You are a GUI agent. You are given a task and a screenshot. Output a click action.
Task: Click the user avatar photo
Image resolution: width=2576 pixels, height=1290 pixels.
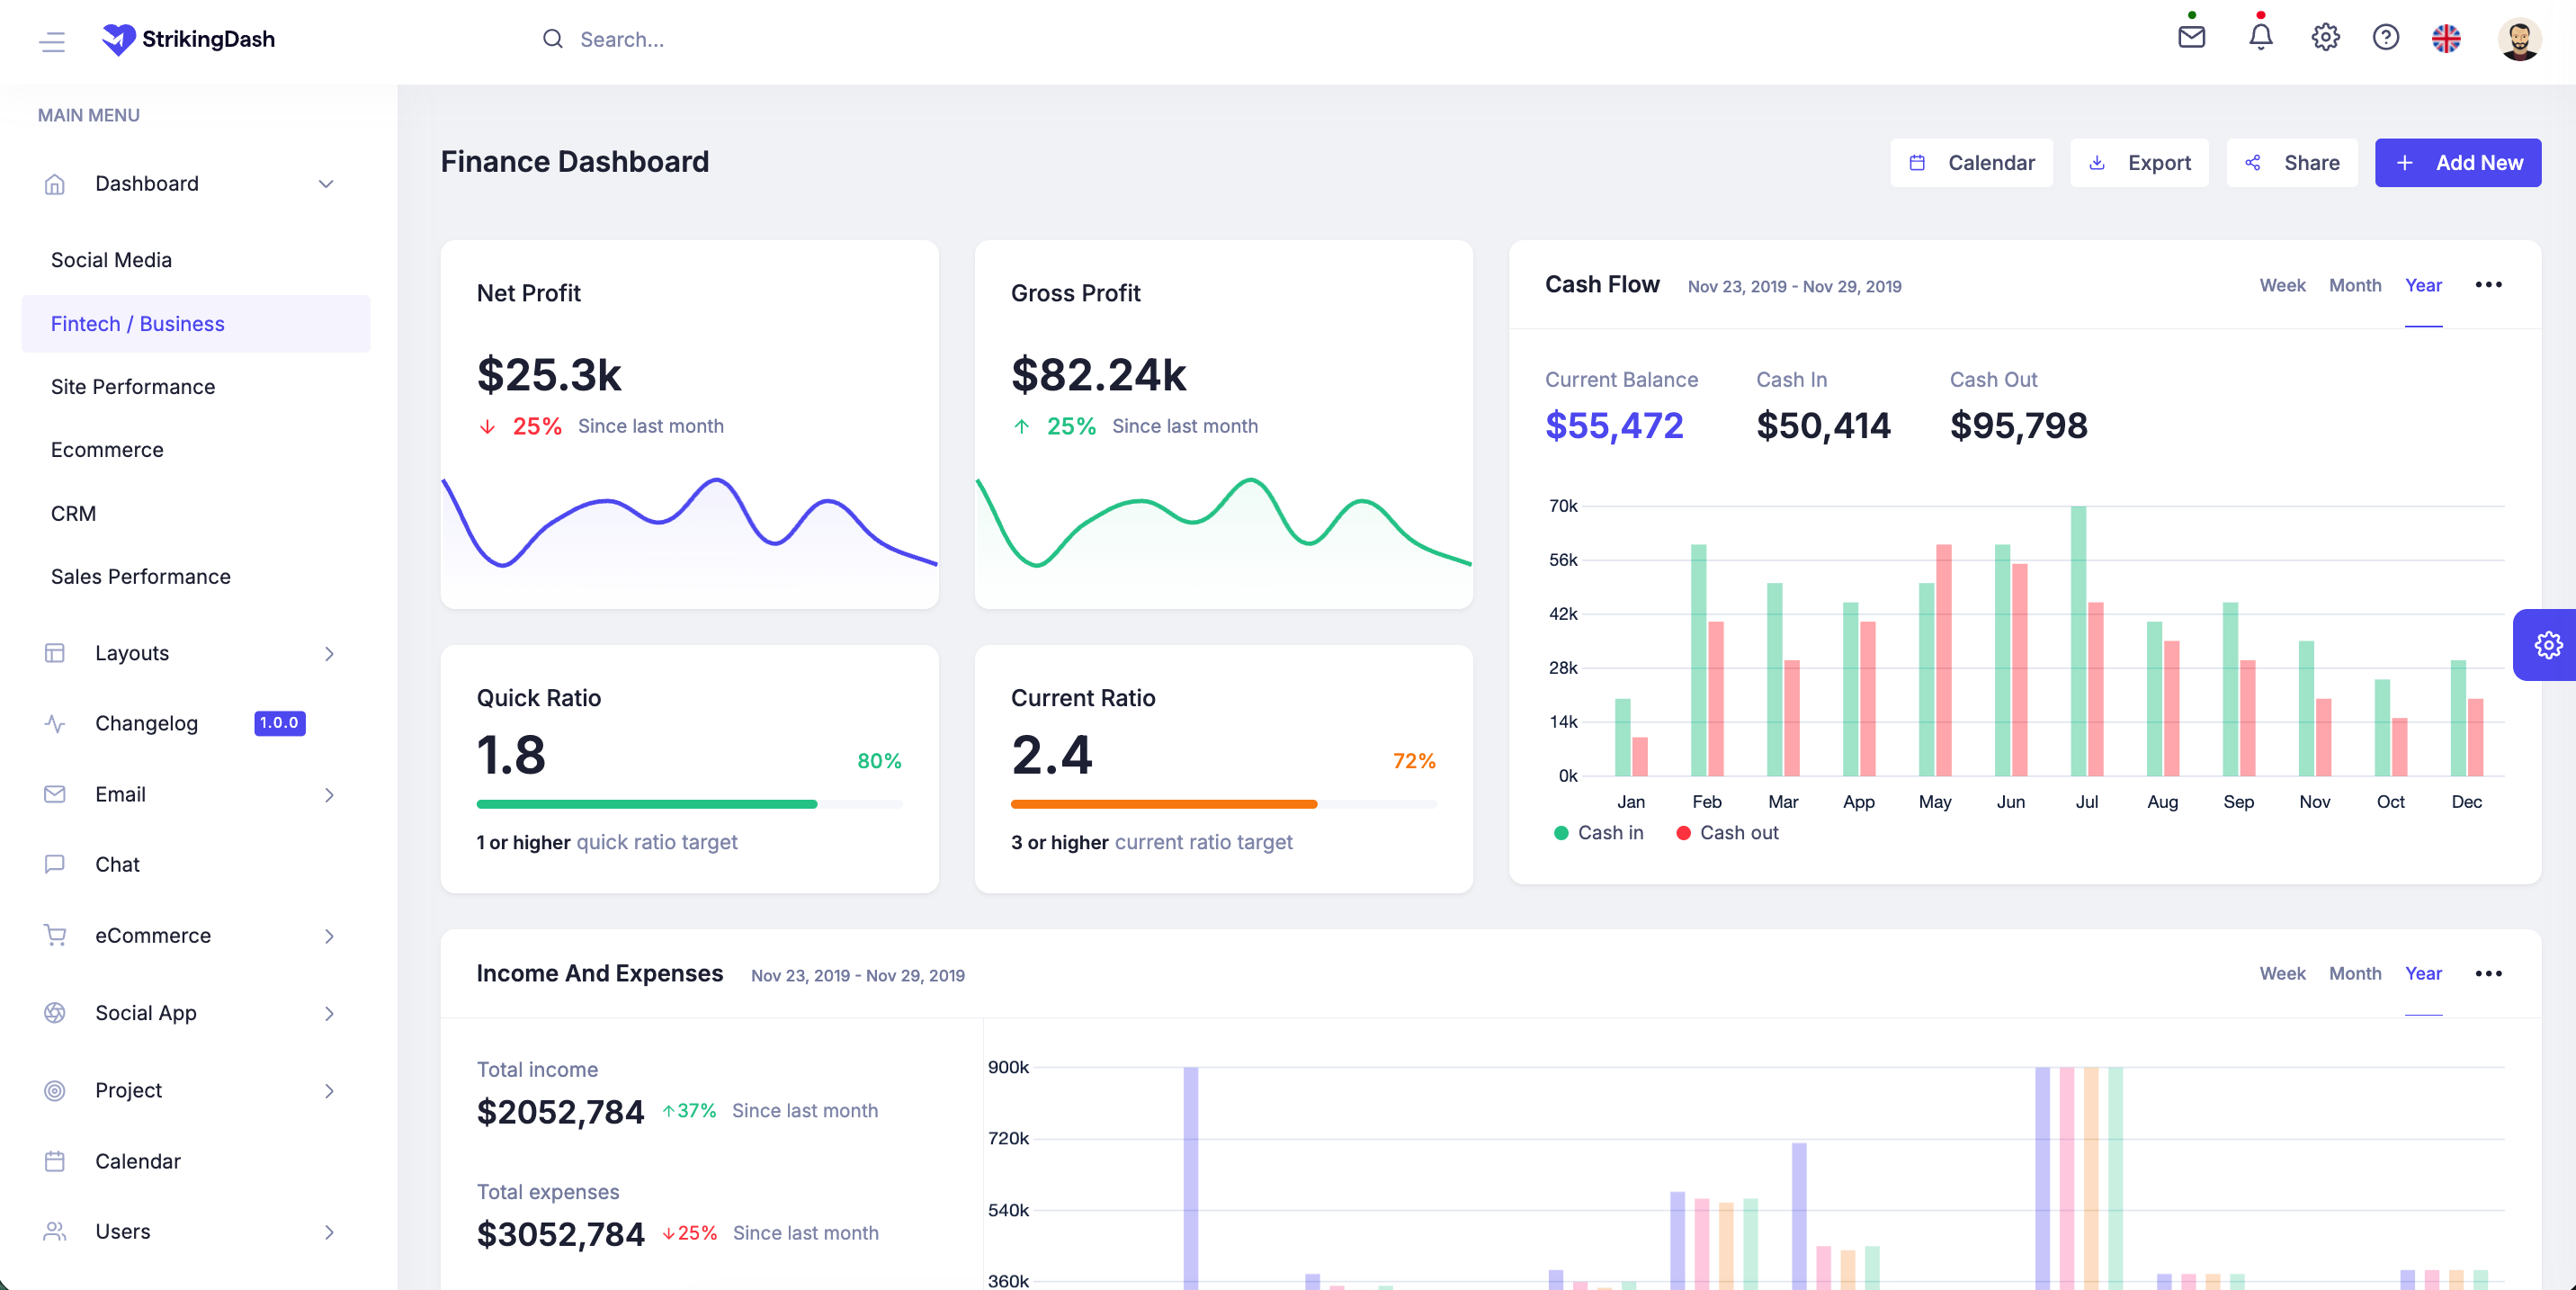coord(2519,39)
